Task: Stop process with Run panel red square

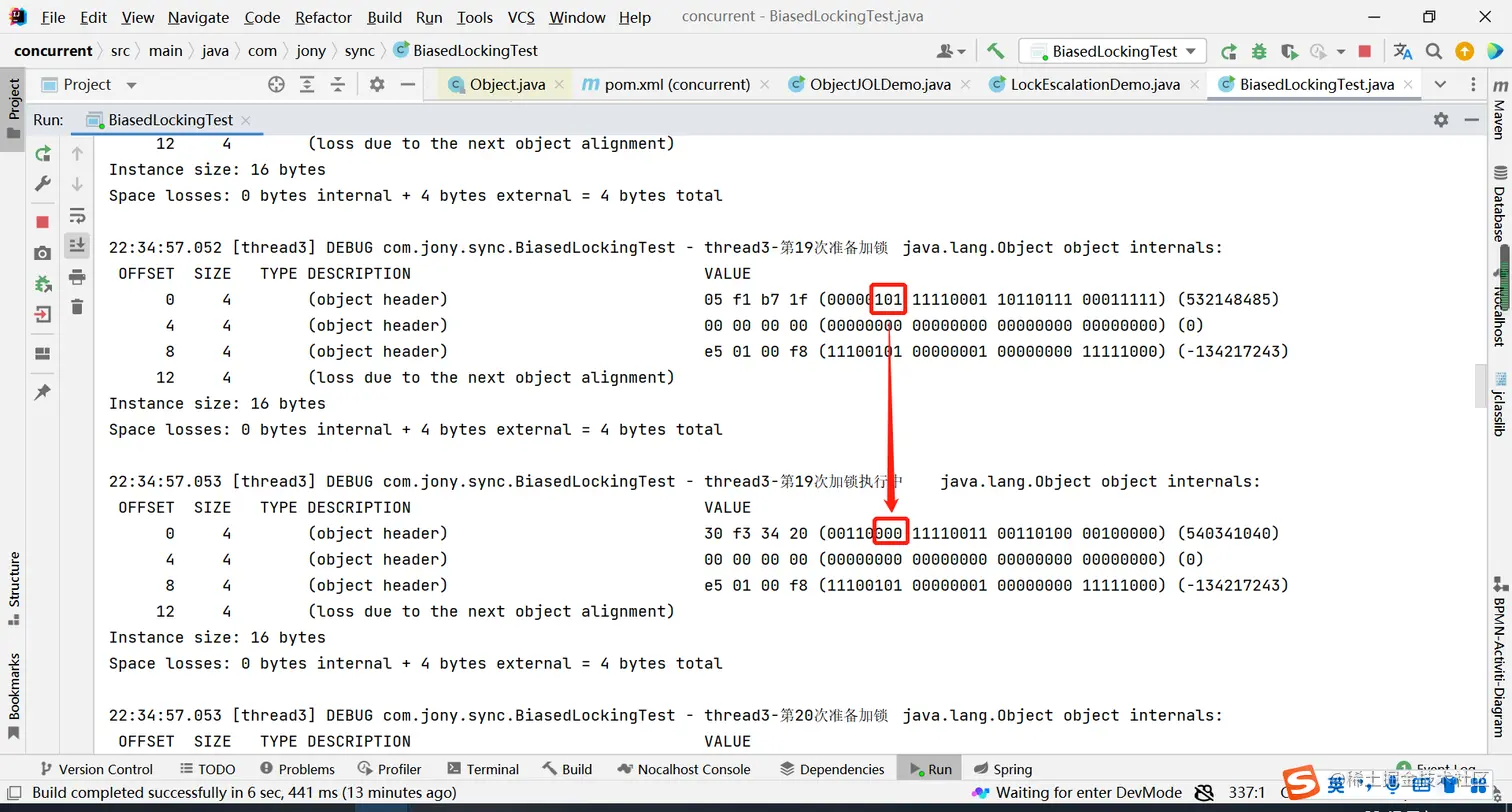Action: click(43, 222)
